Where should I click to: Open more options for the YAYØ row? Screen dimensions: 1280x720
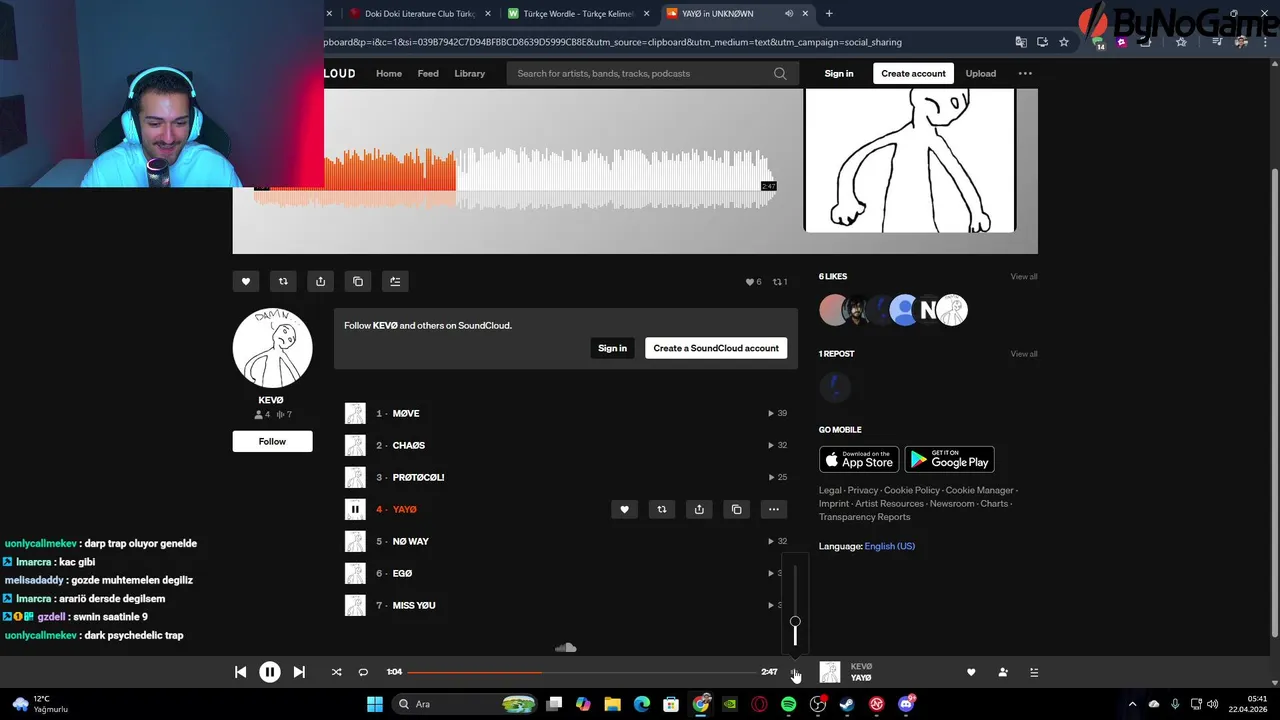click(773, 509)
